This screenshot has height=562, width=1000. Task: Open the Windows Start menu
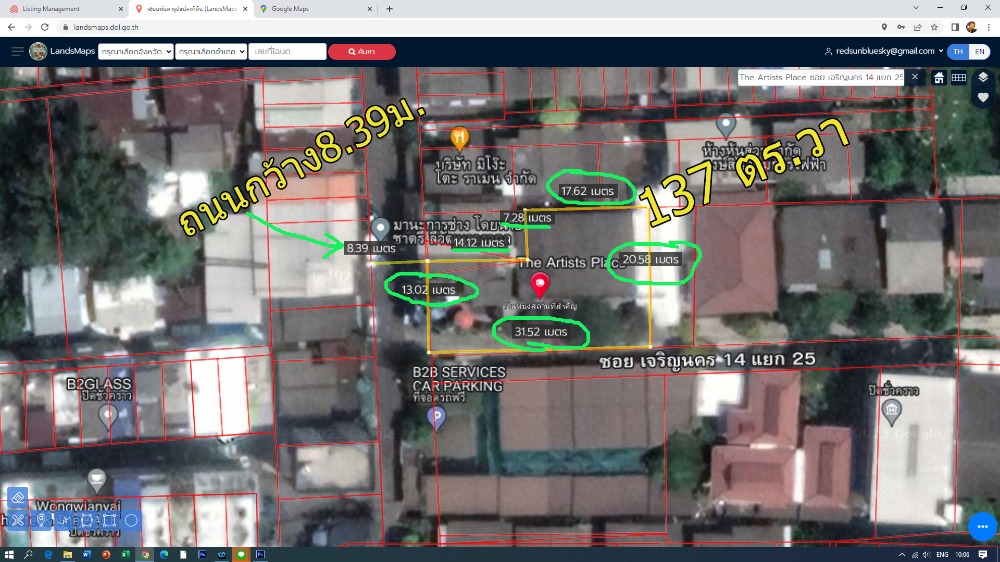click(9, 554)
